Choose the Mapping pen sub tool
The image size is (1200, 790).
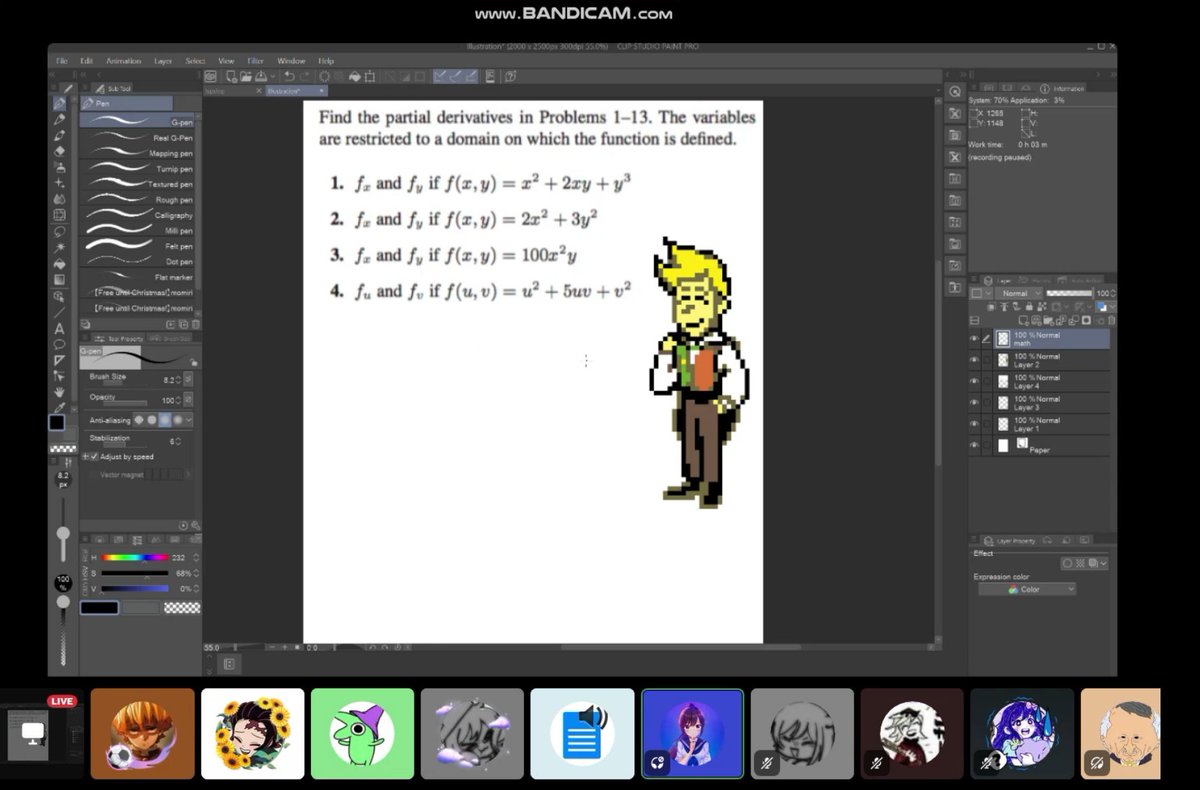click(x=139, y=153)
